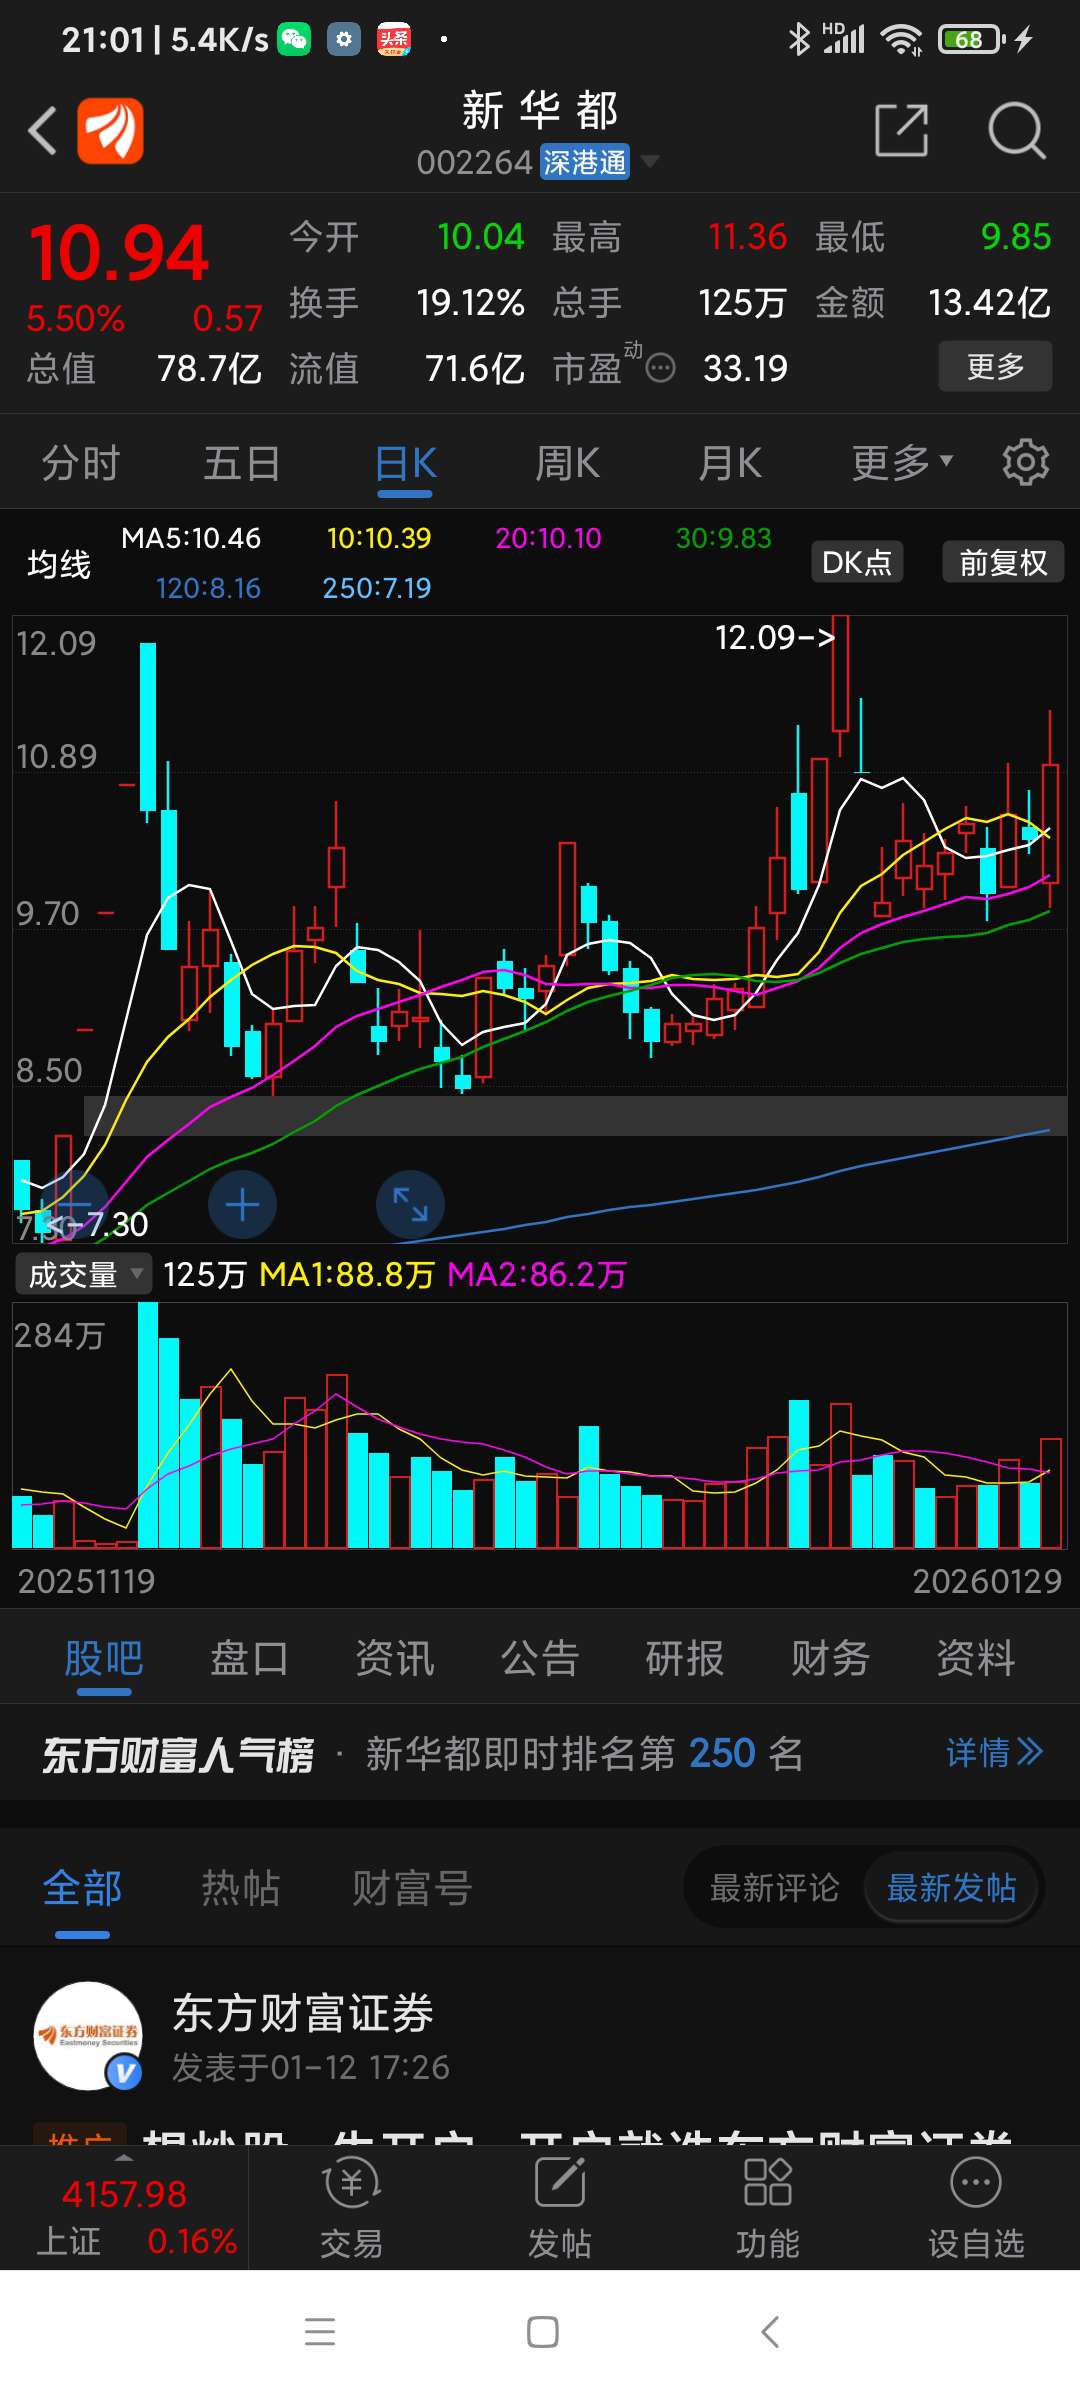Image resolution: width=1080 pixels, height=2400 pixels.
Task: Select the 日K chart tab
Action: point(406,464)
